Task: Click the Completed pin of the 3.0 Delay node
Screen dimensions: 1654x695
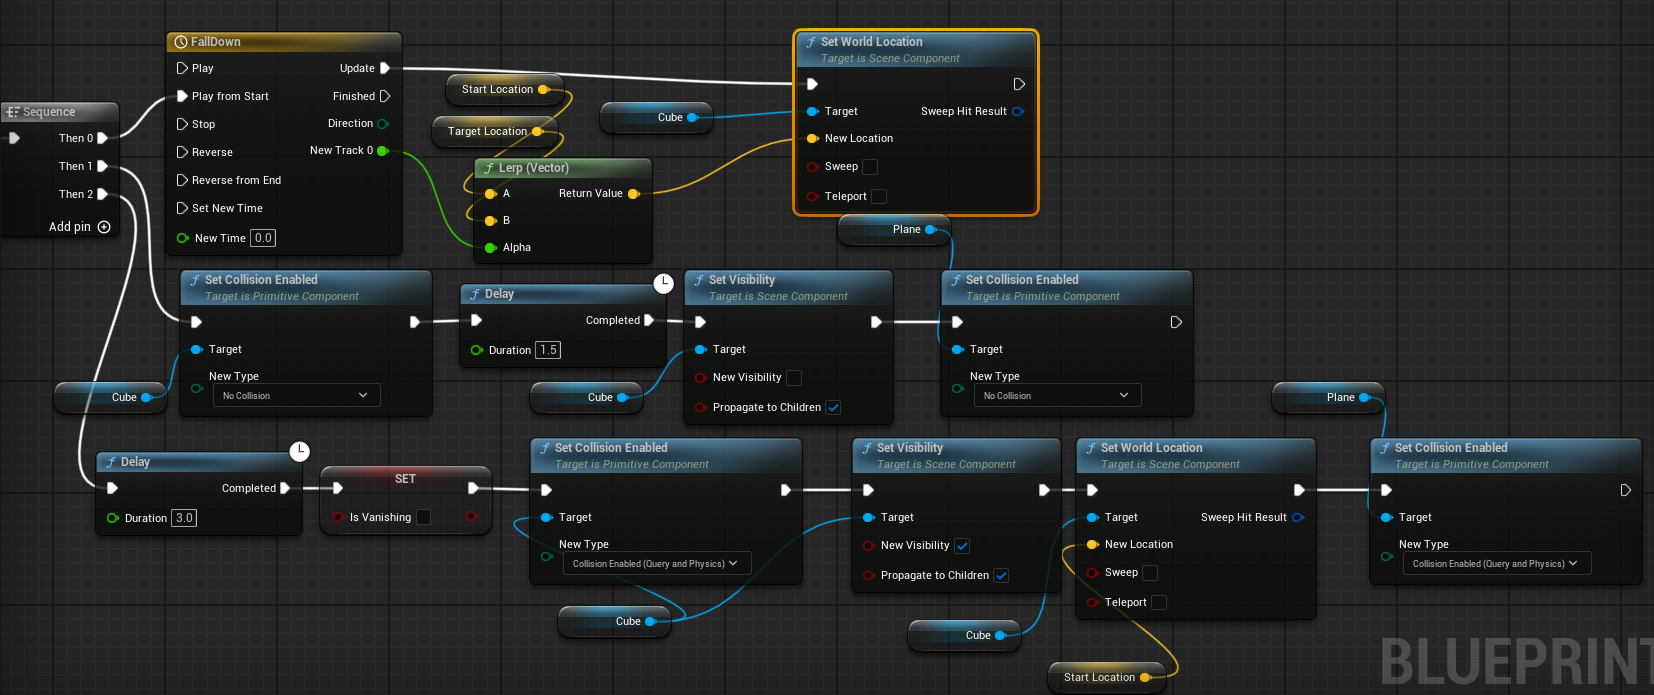Action: pyautogui.click(x=285, y=488)
